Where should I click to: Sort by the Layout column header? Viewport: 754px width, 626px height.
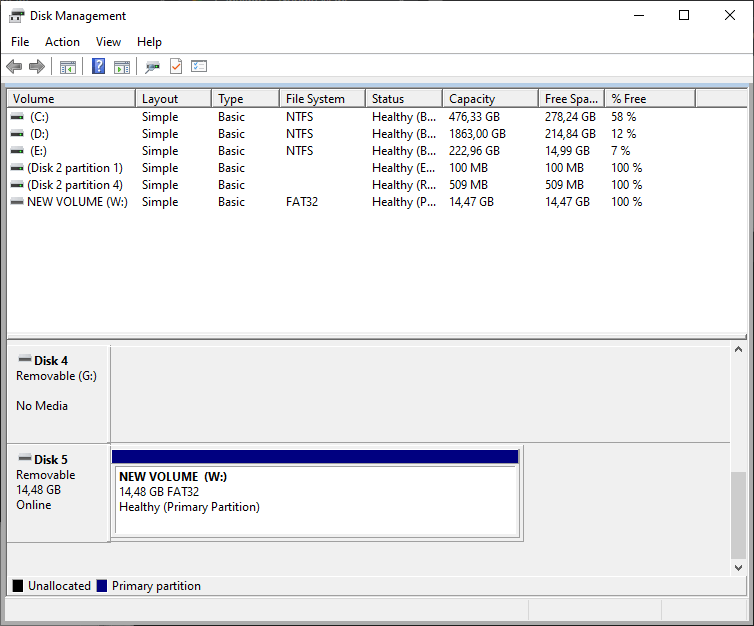tap(174, 99)
